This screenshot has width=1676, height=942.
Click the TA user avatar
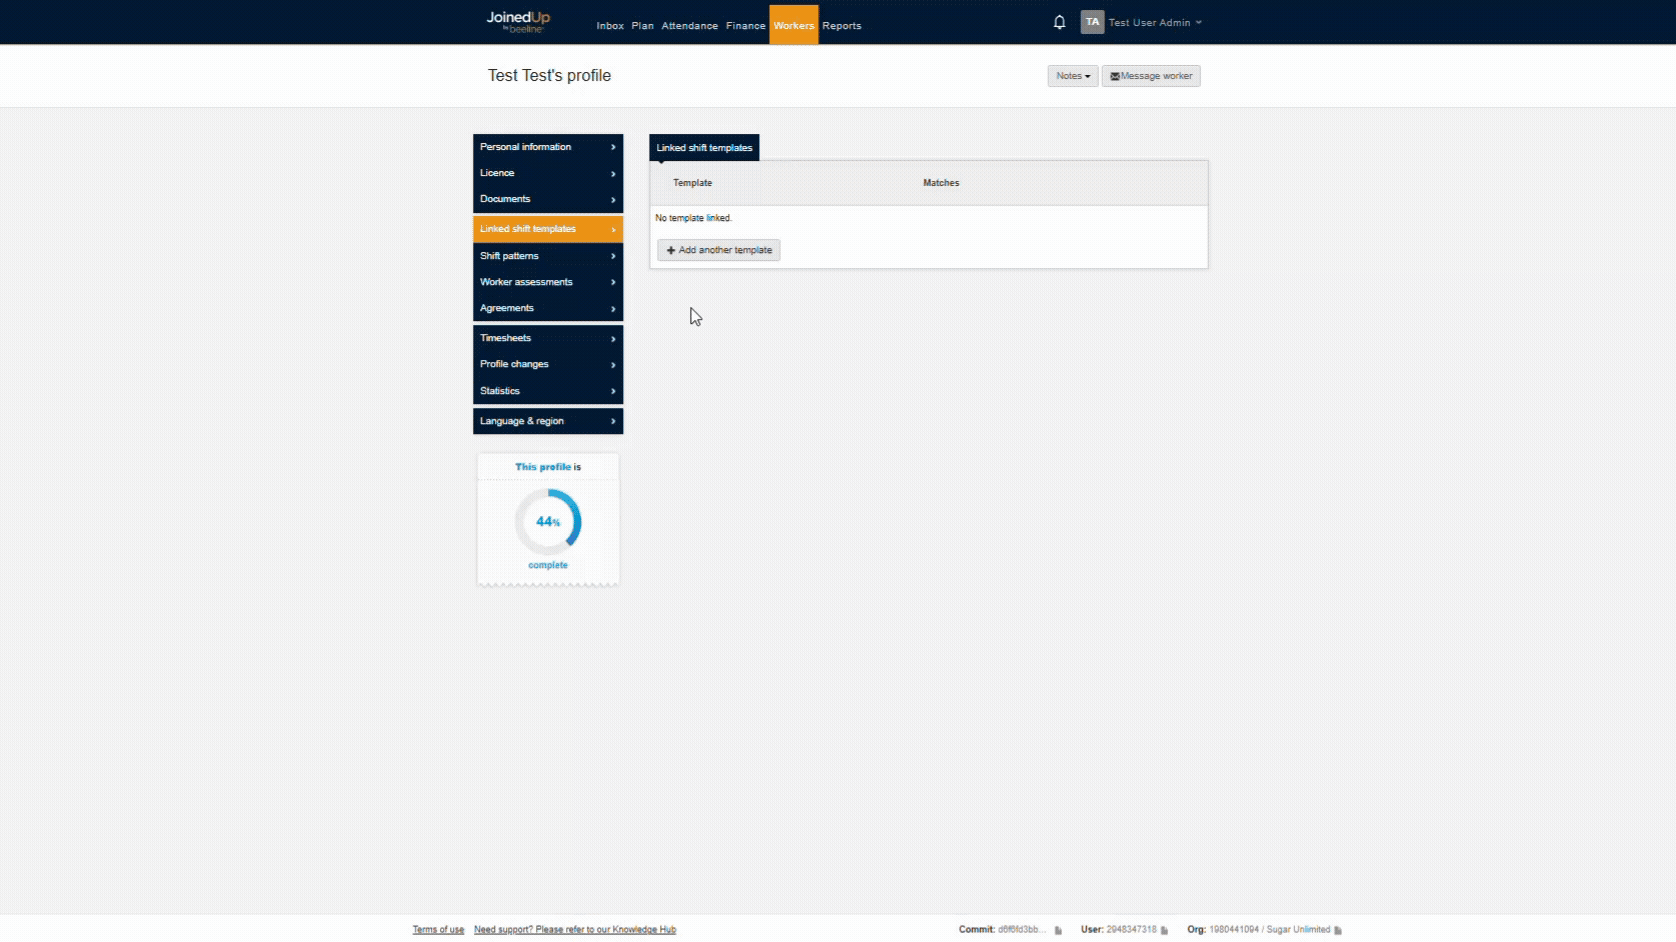[x=1092, y=22]
